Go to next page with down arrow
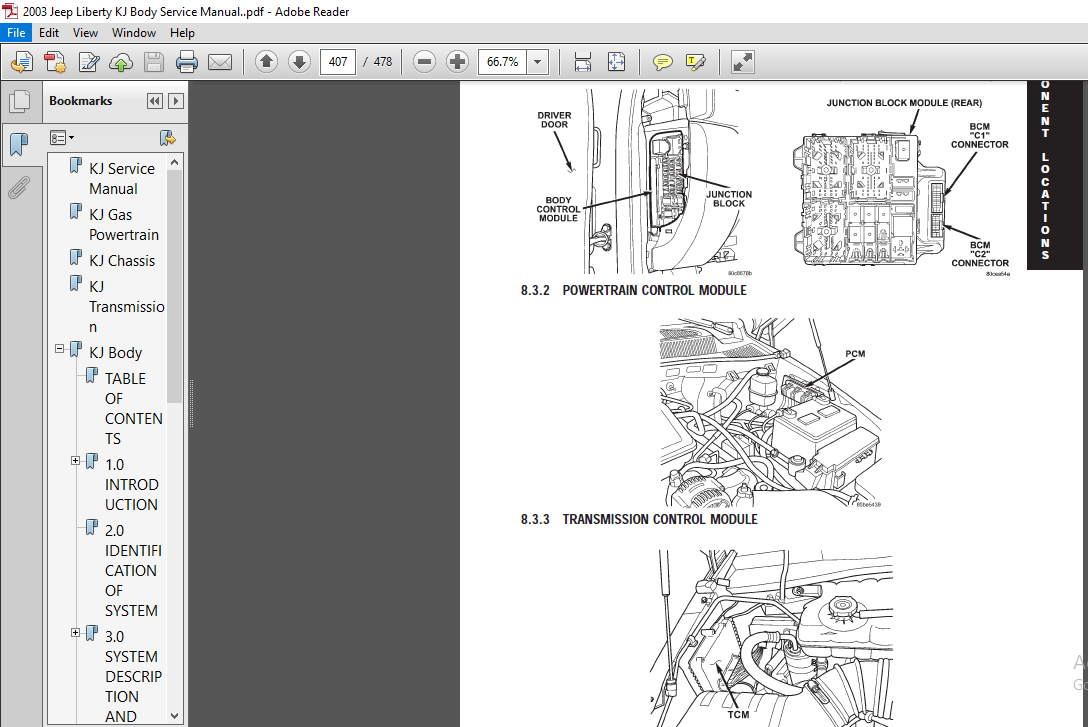 click(x=299, y=62)
